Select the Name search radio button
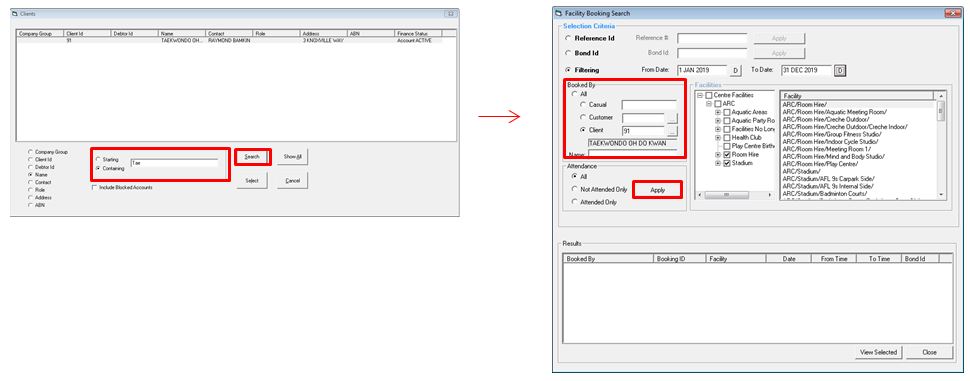Screen dimensions: 970x381 (30, 174)
